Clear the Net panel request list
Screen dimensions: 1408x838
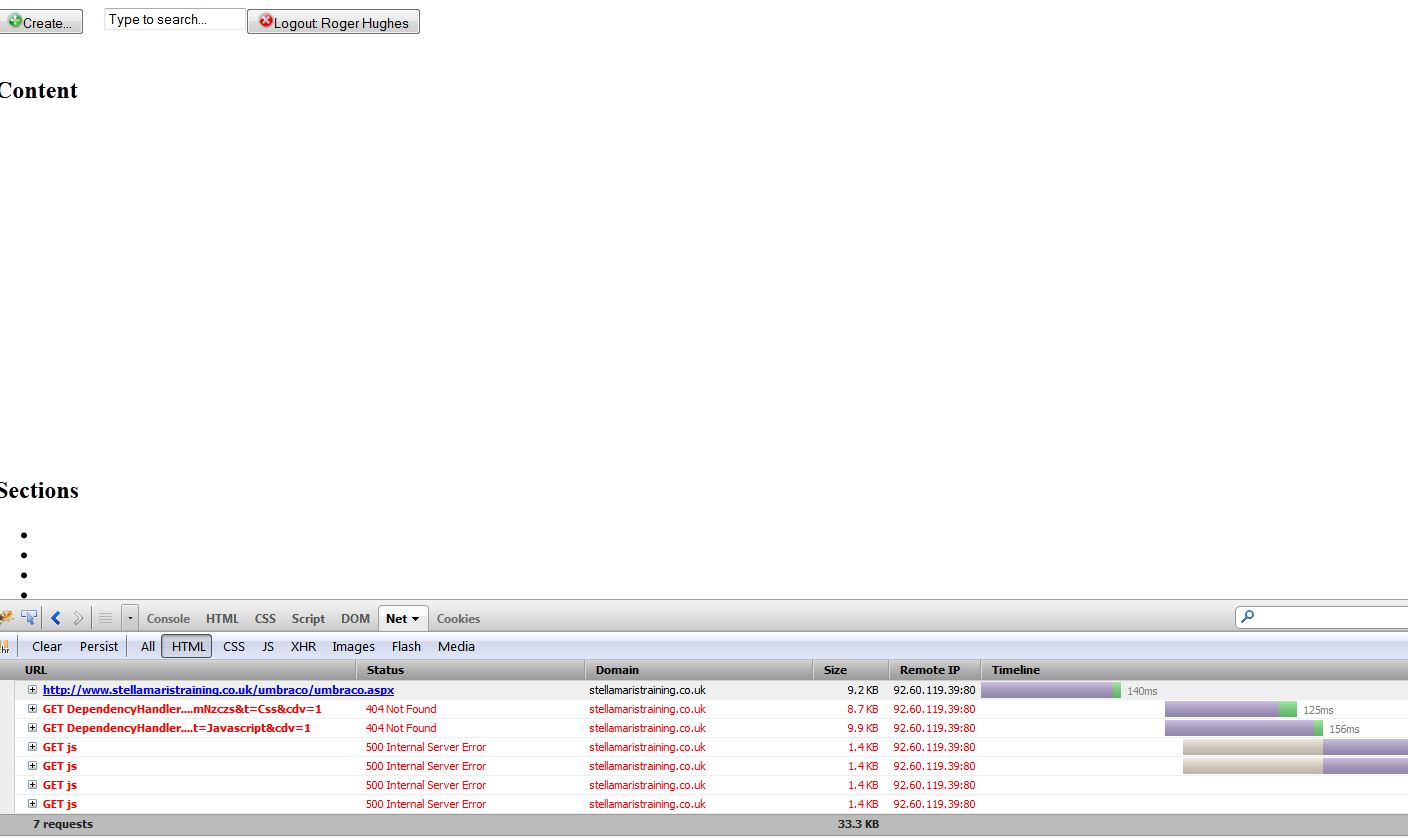click(x=47, y=646)
